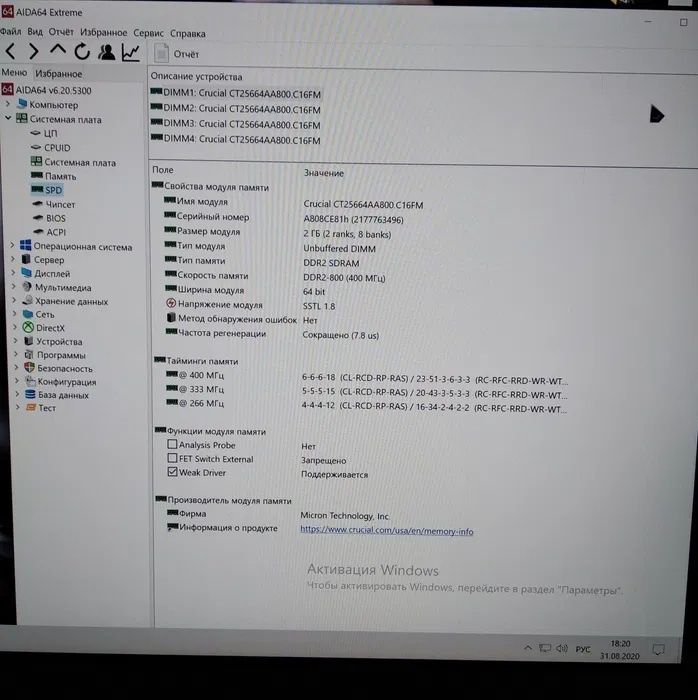Open the Файл menu
This screenshot has height=700, width=698.
pyautogui.click(x=10, y=31)
